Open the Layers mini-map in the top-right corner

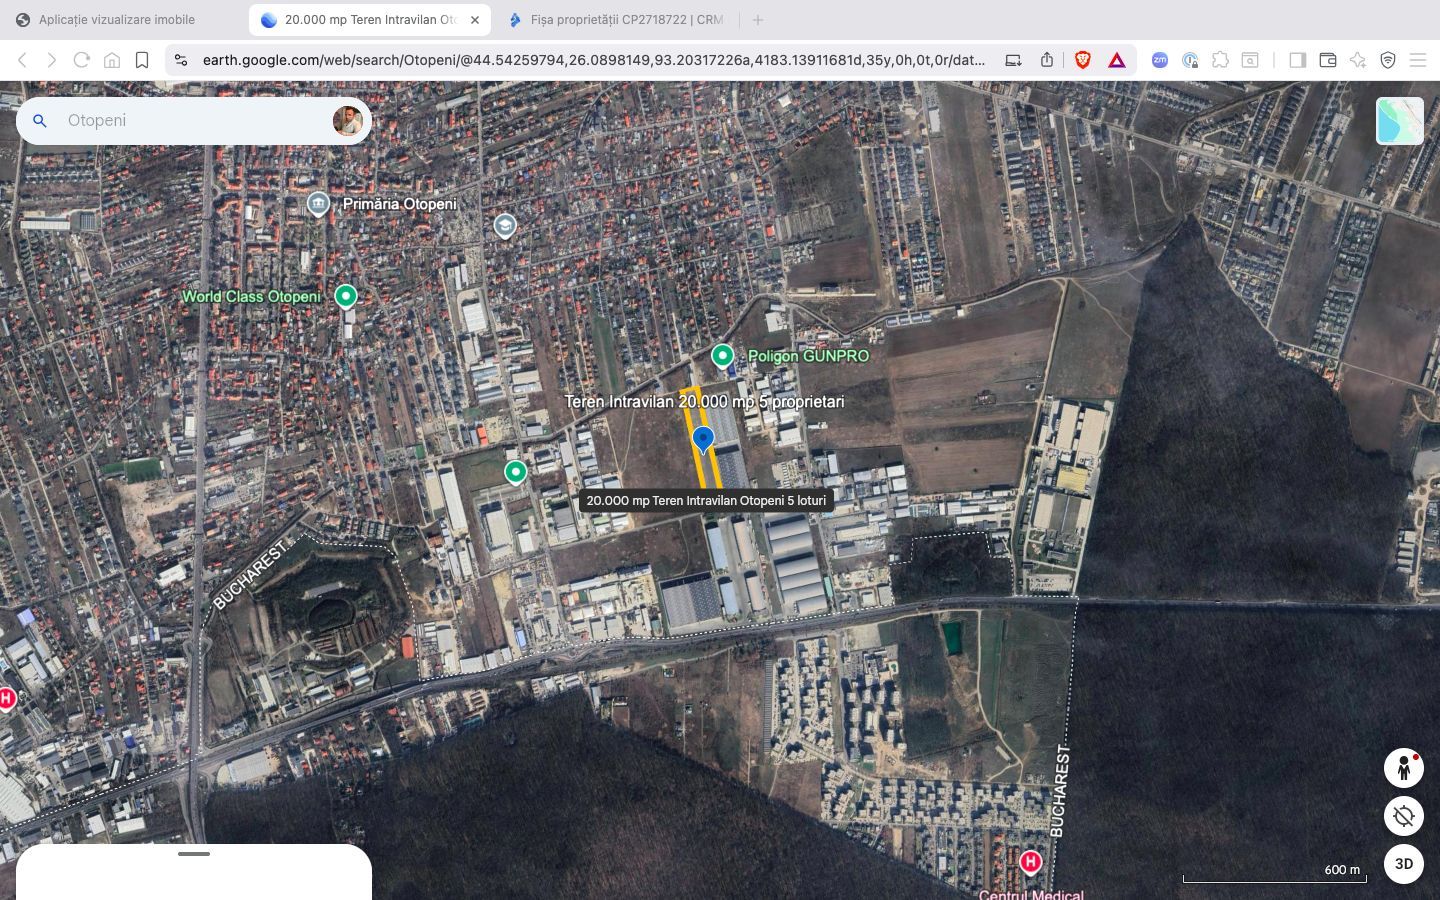[1399, 120]
